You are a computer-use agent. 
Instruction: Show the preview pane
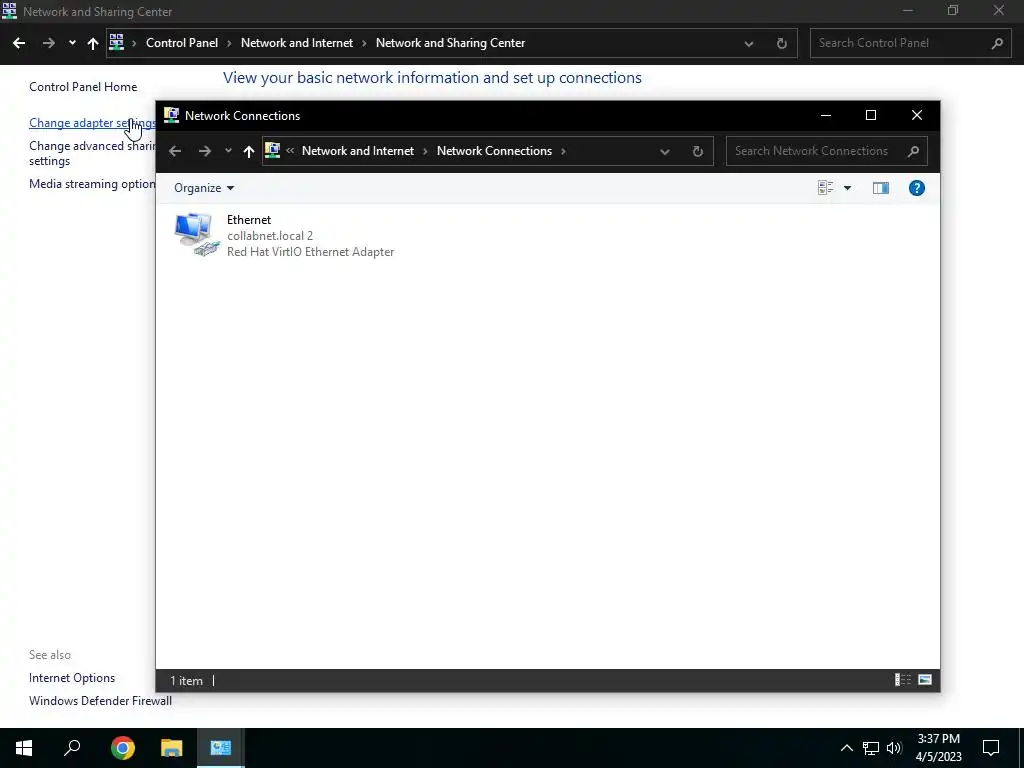(x=881, y=188)
